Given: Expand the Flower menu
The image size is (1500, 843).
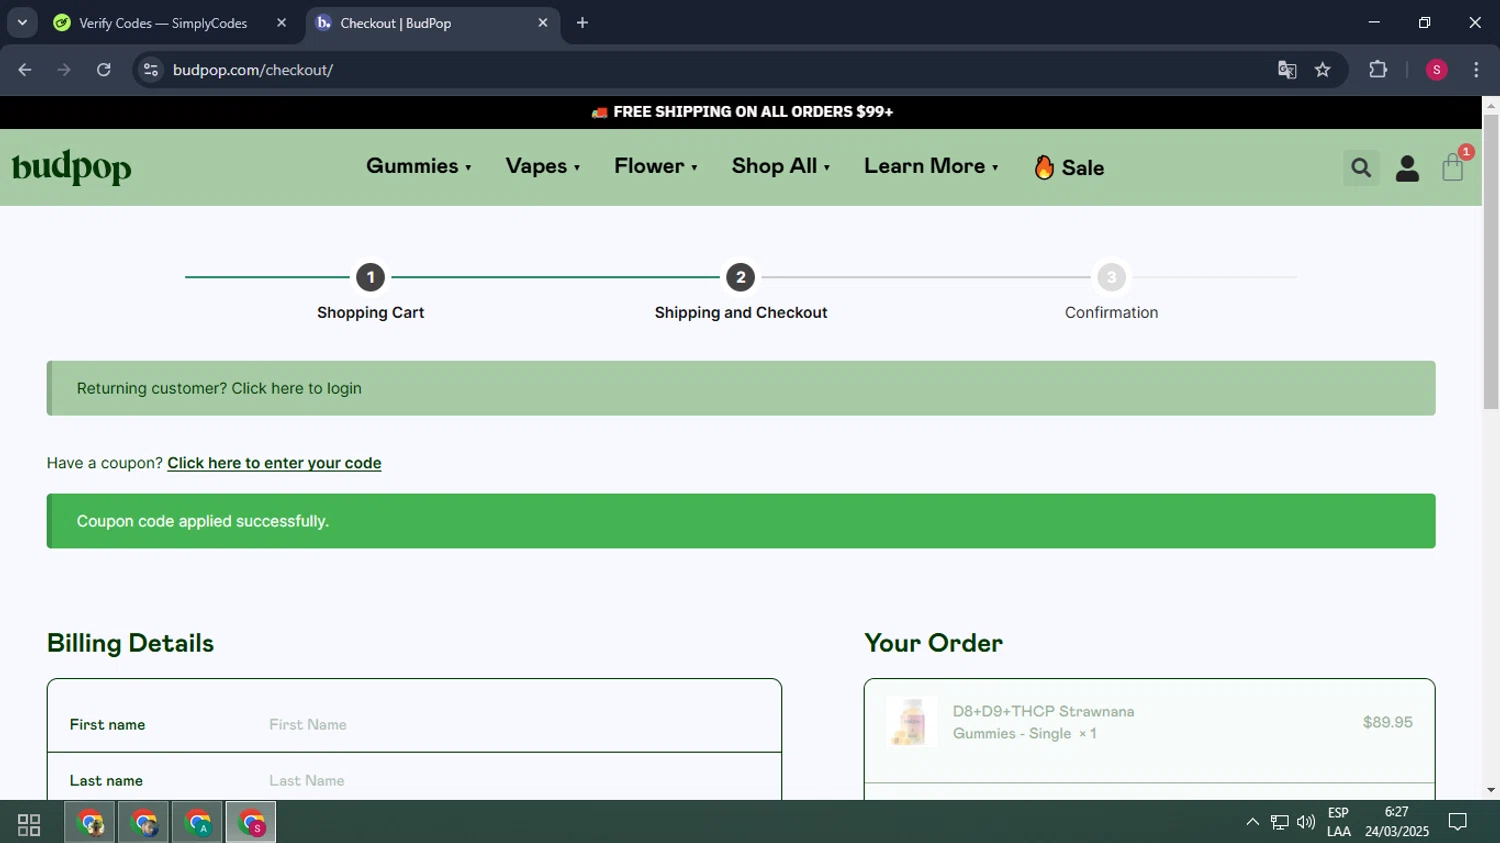Looking at the screenshot, I should [x=656, y=167].
